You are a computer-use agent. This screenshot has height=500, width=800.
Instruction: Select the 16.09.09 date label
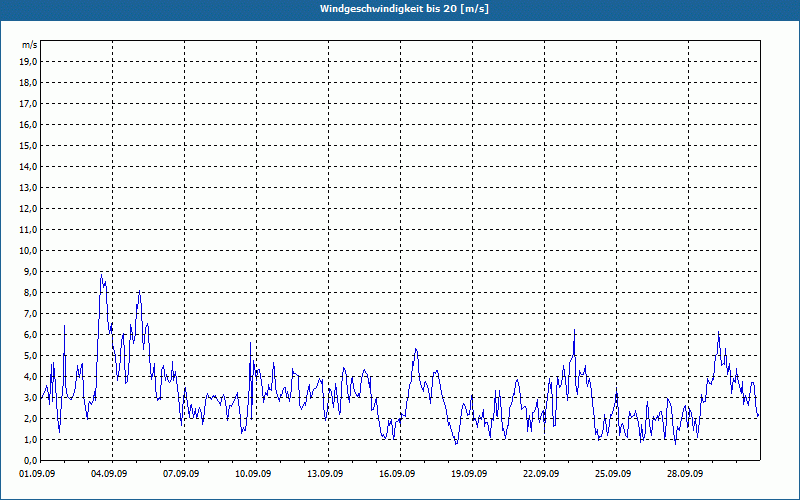396,474
